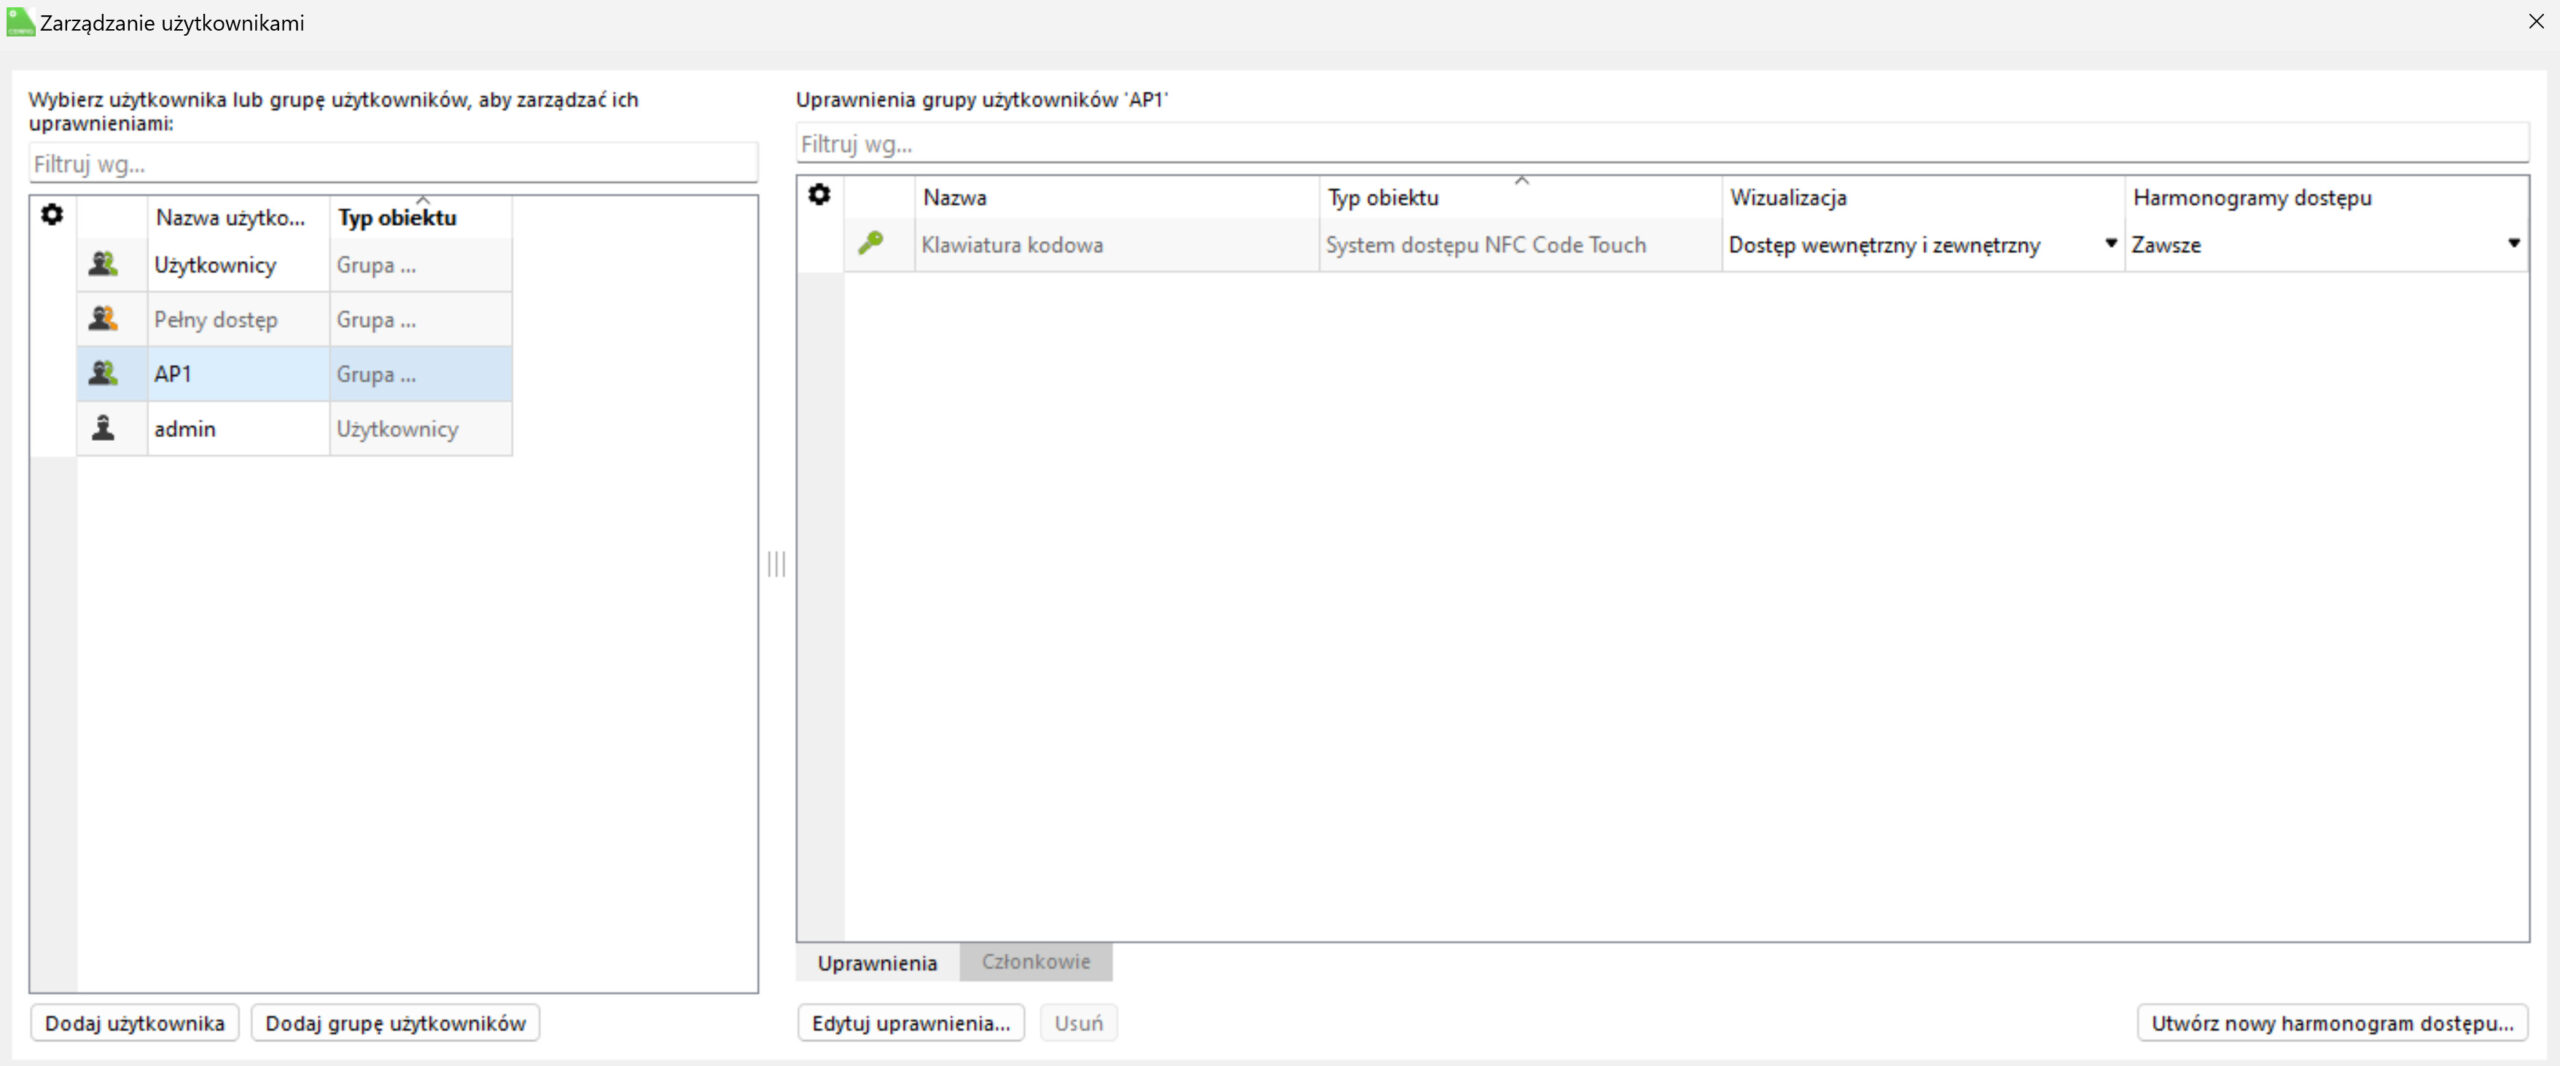Click Utwórz nowy harmonogram dostępu button
The width and height of the screenshot is (2560, 1066).
pos(2331,1023)
